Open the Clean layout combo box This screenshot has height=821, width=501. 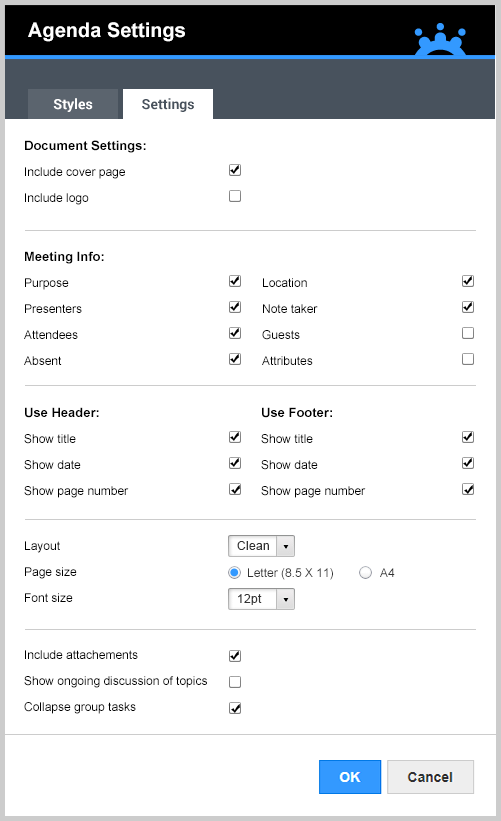point(261,546)
